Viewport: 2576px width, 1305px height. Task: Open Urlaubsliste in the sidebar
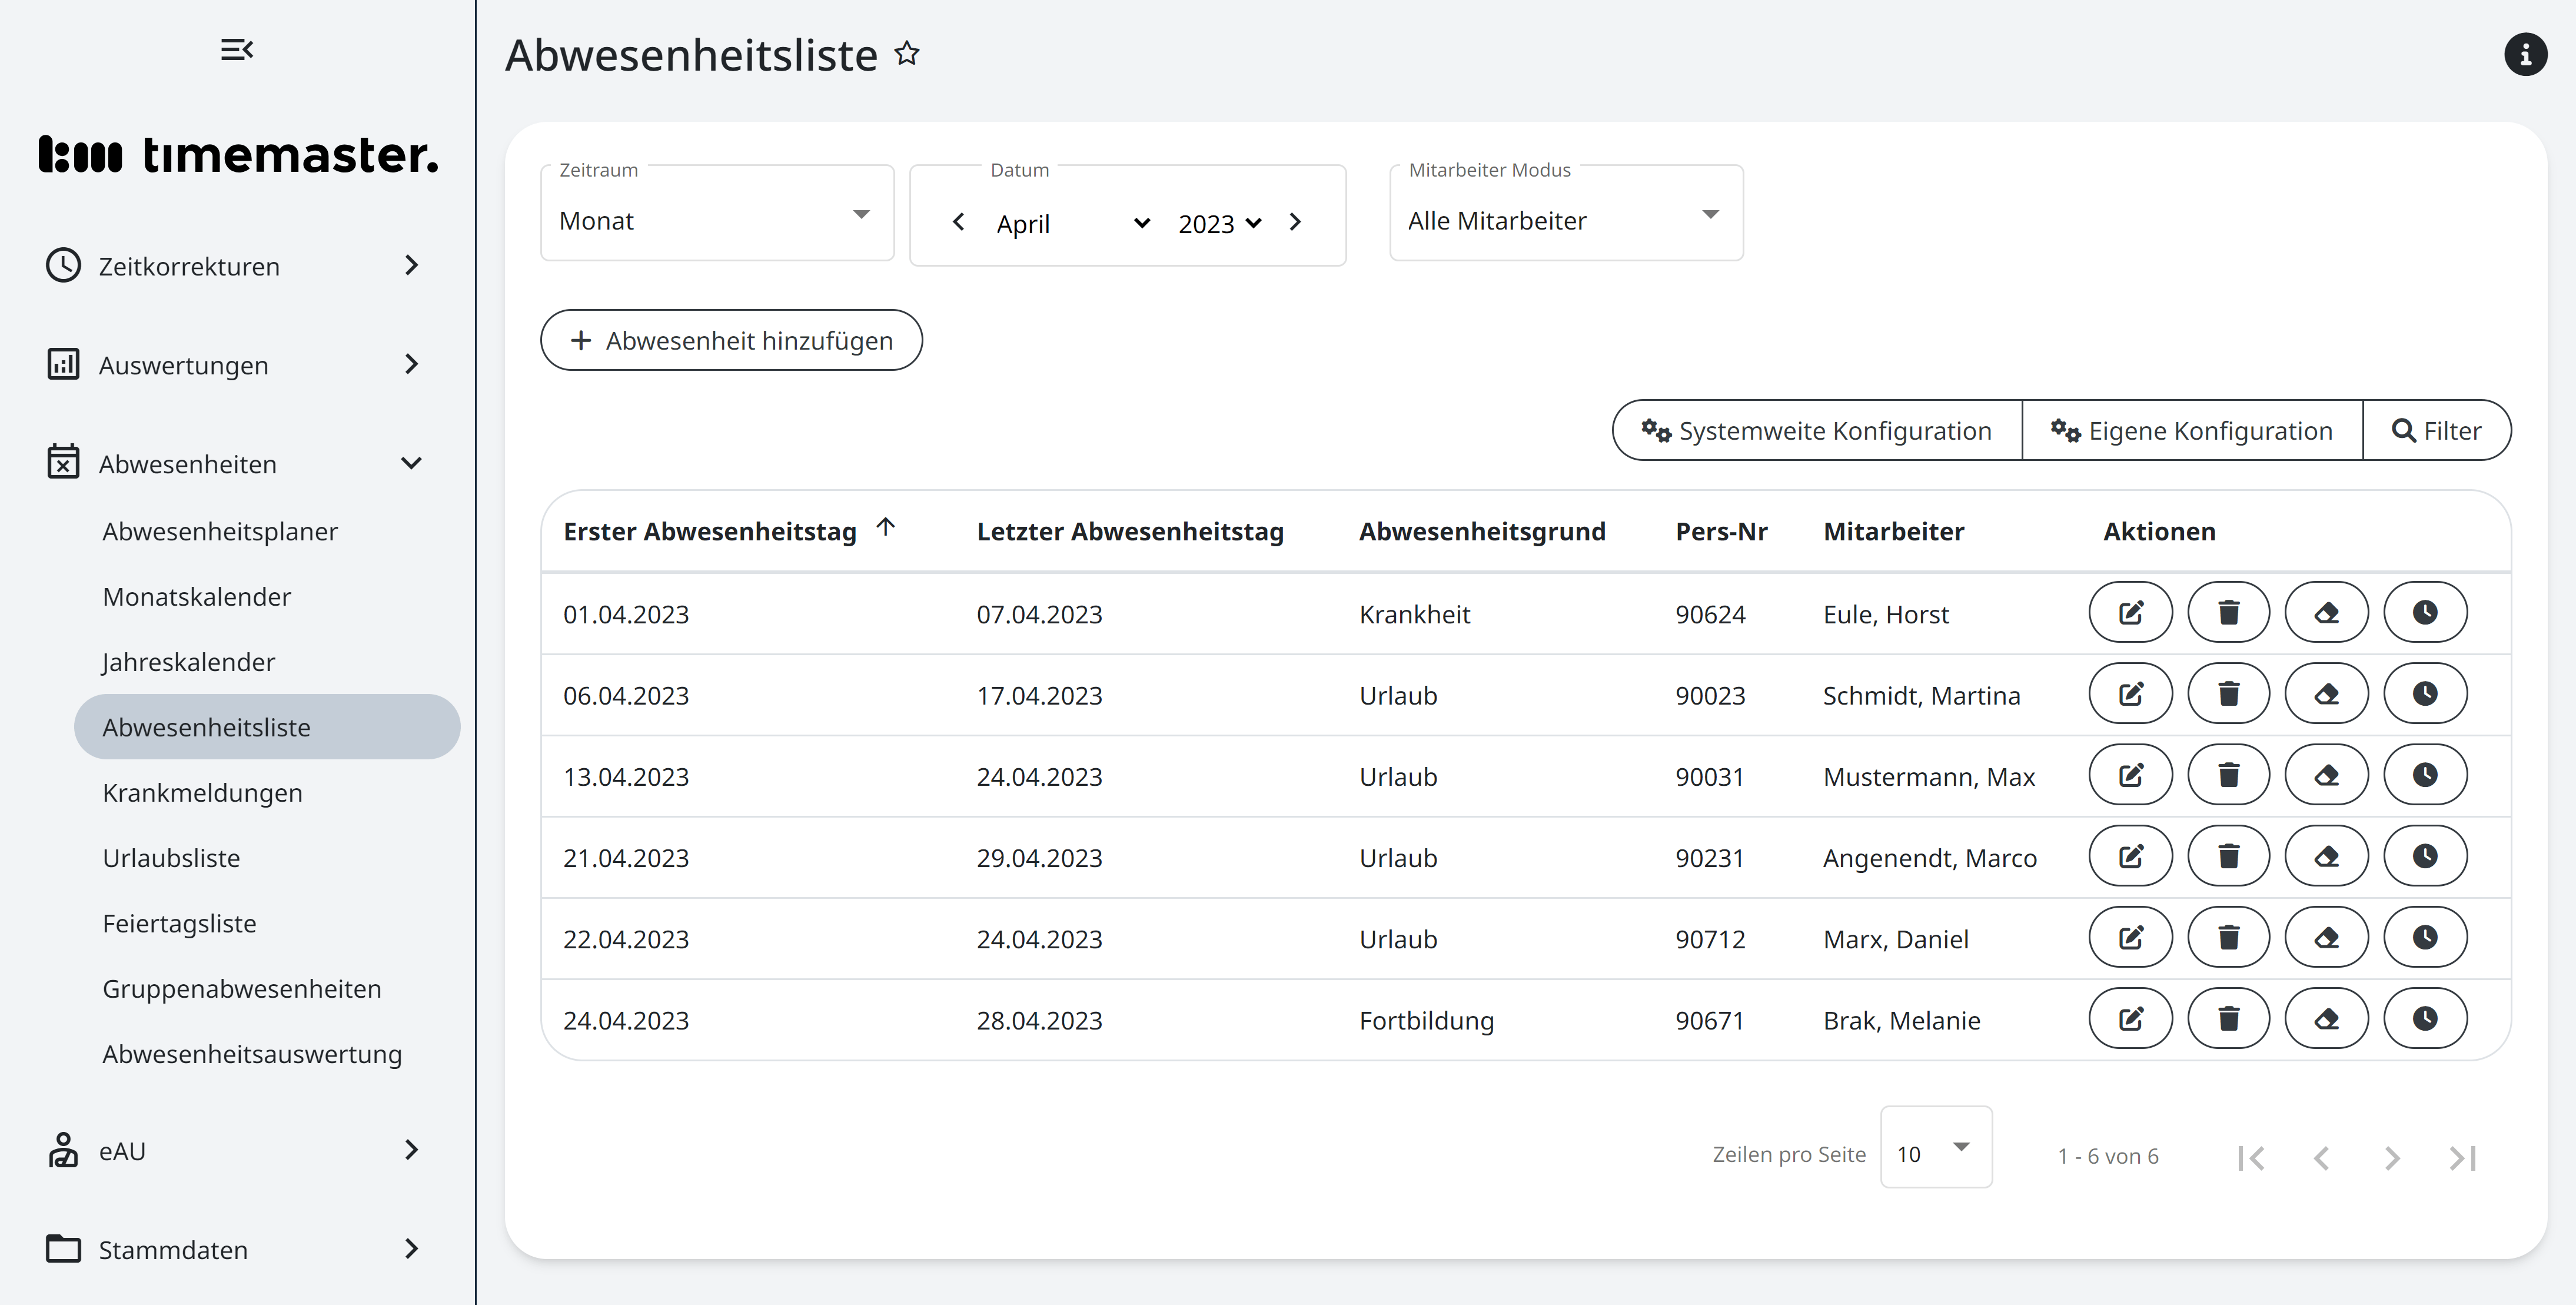coord(171,858)
